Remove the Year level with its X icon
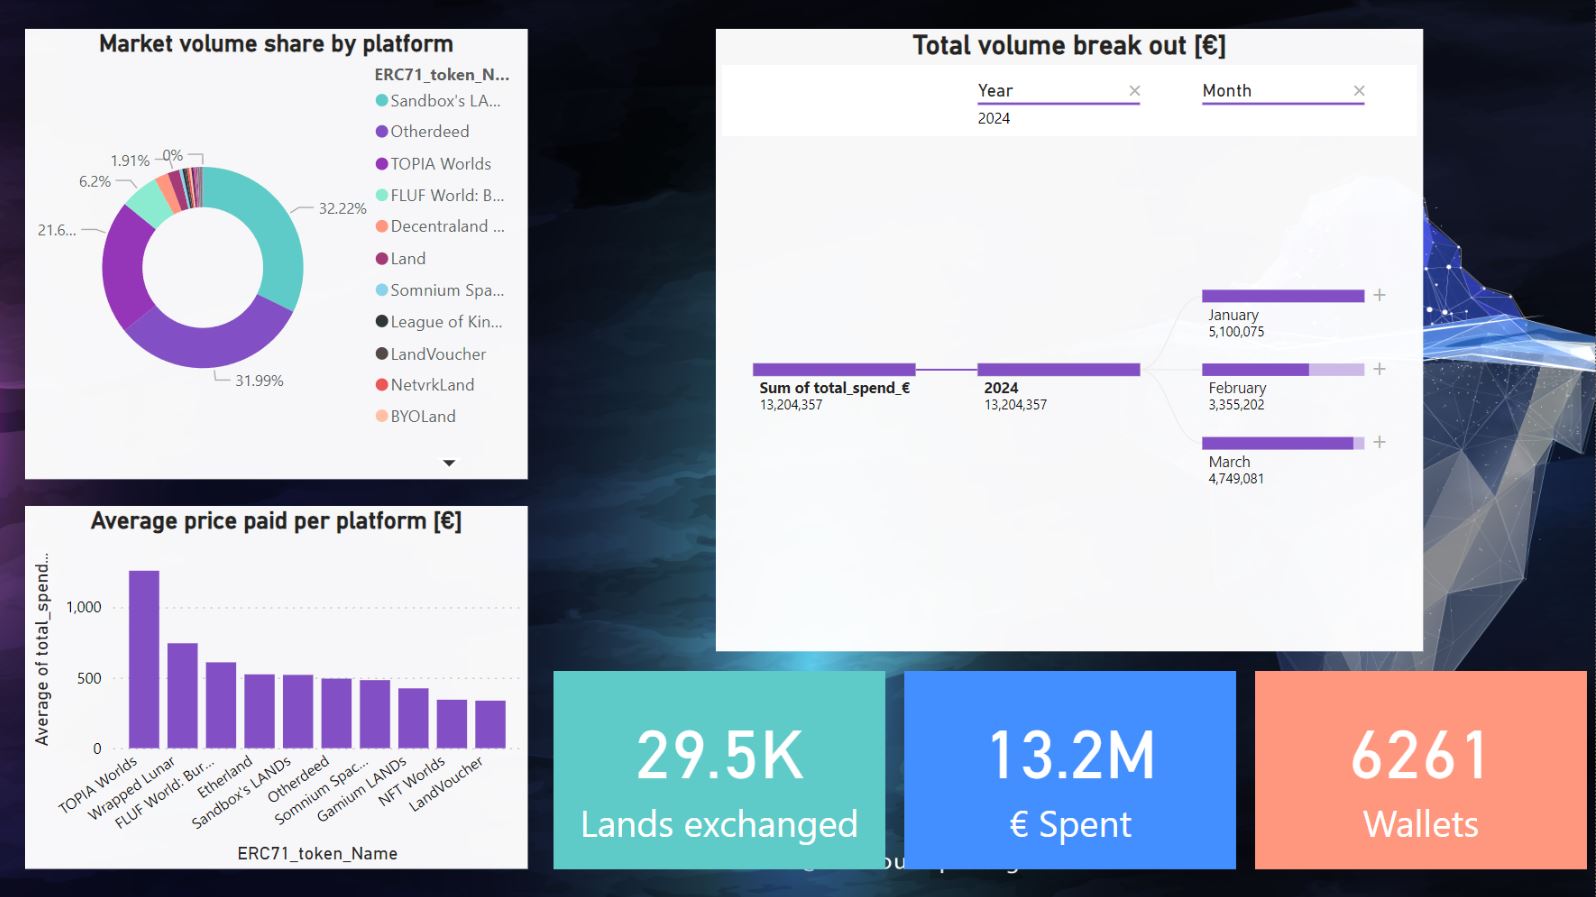Viewport: 1596px width, 897px height. pos(1134,90)
